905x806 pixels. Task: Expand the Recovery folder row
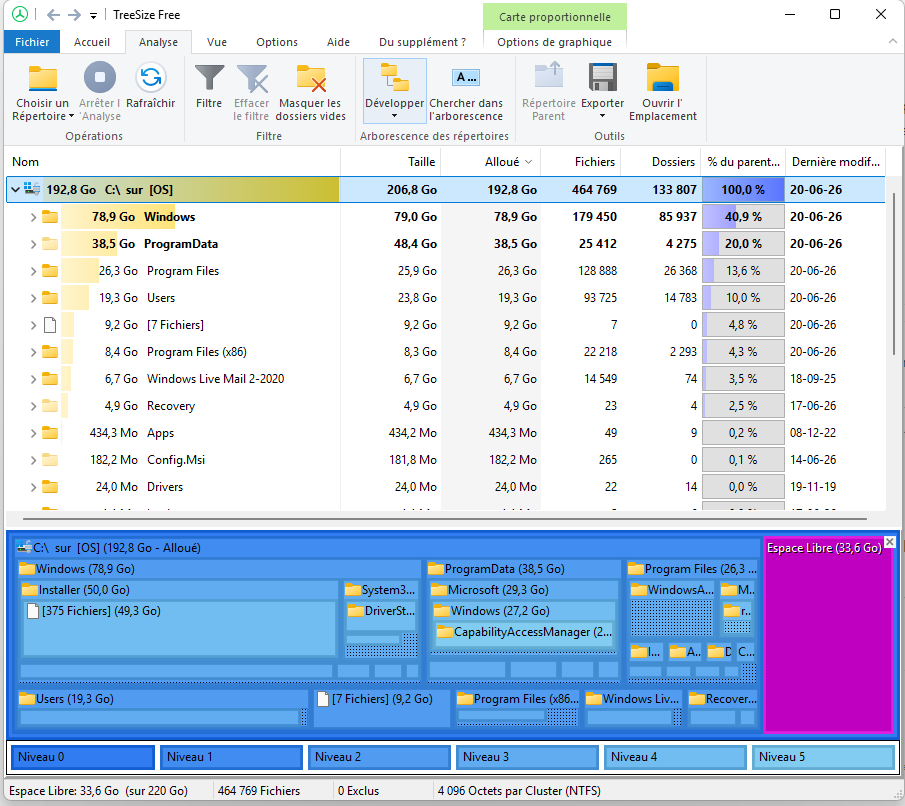33,406
